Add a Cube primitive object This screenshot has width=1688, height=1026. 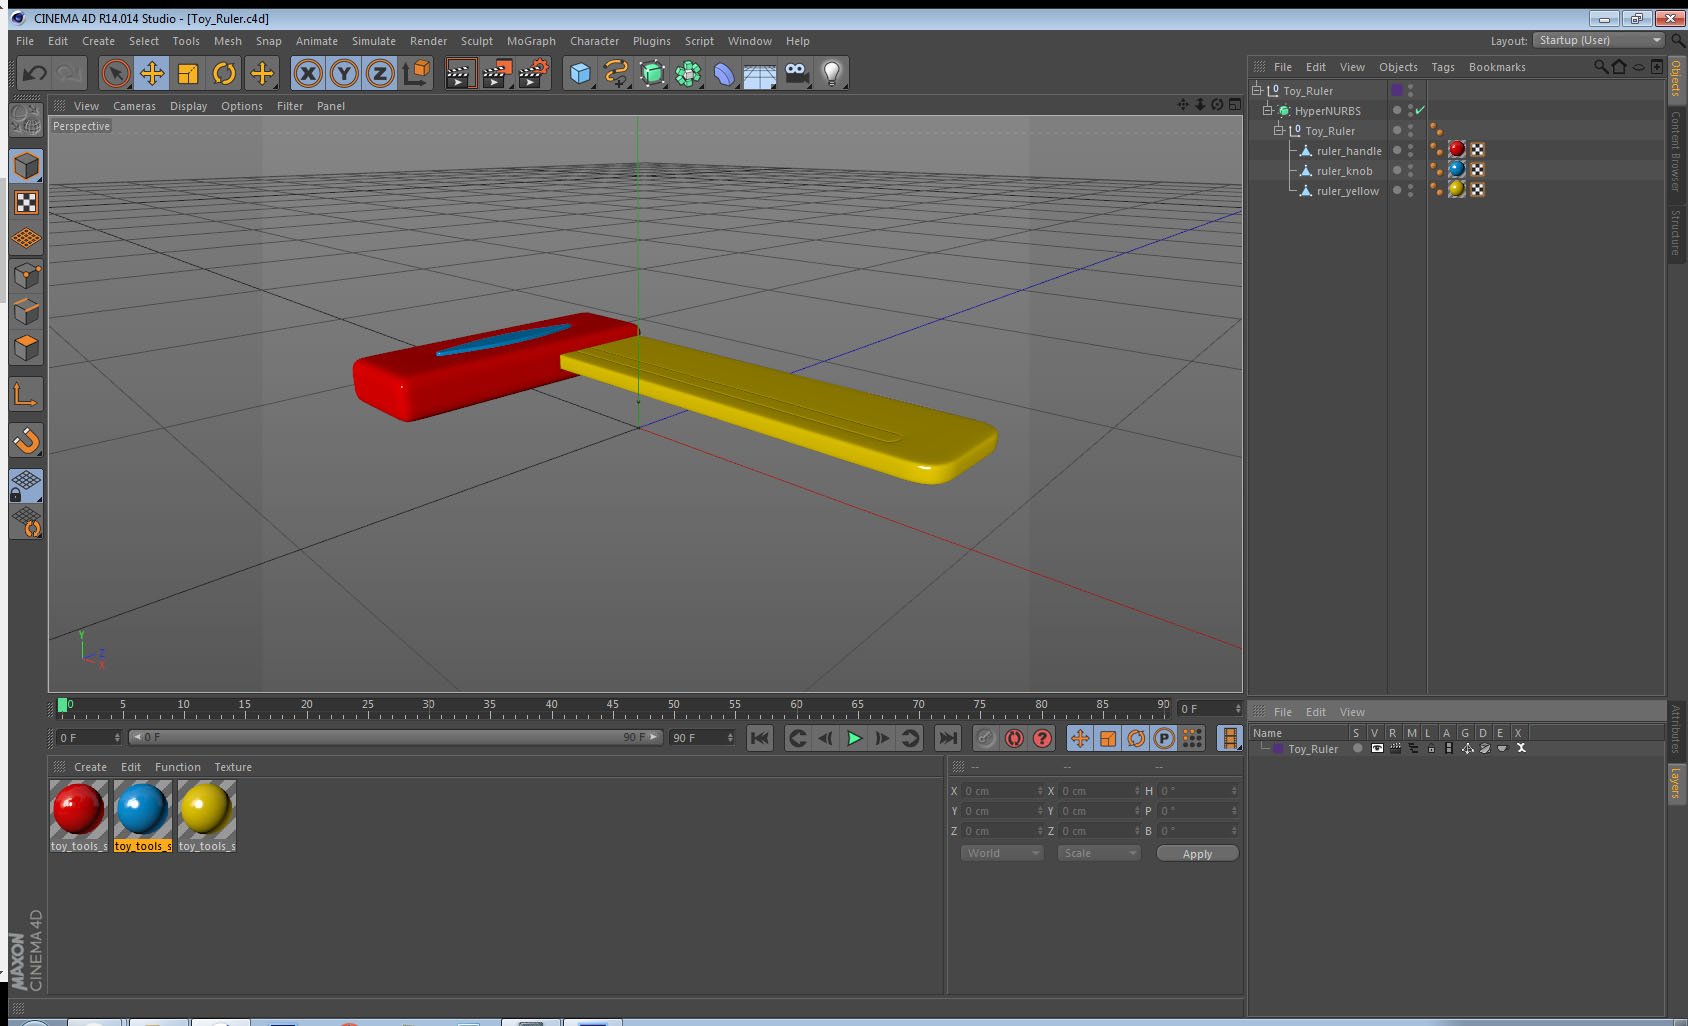(x=580, y=73)
